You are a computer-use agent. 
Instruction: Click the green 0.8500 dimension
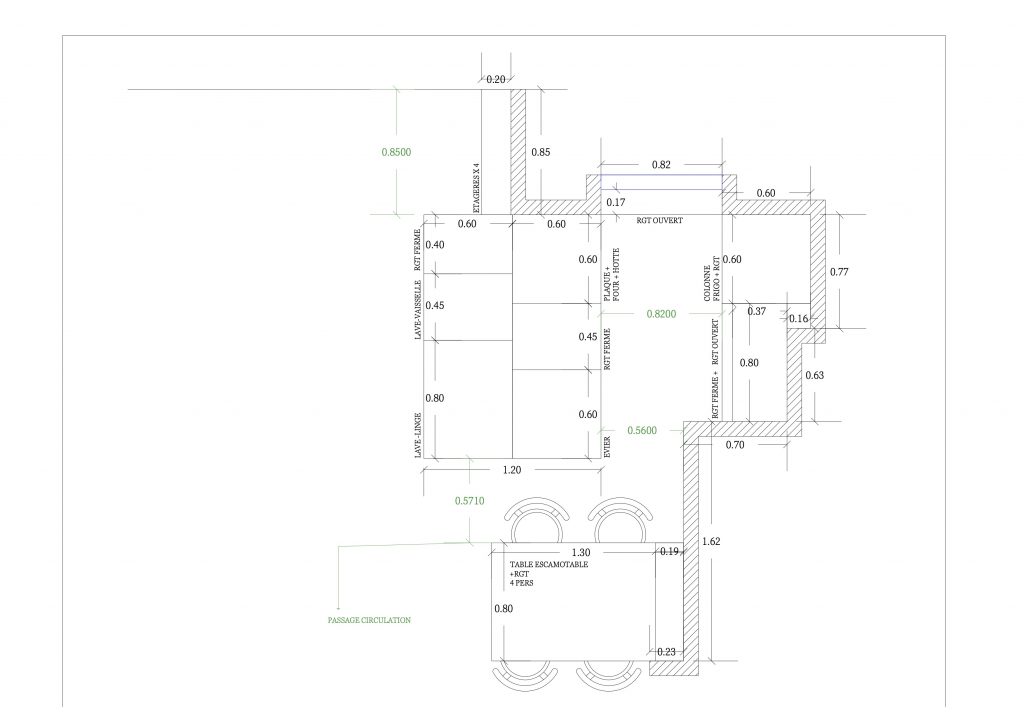click(x=397, y=152)
